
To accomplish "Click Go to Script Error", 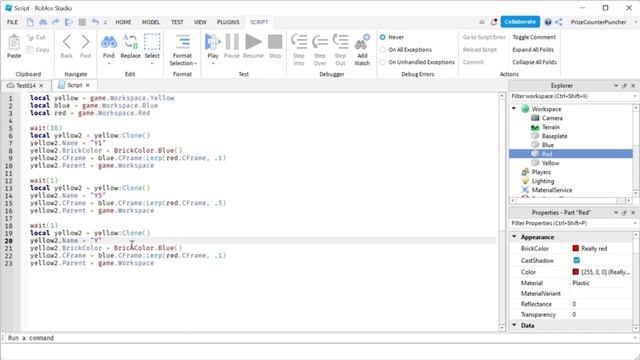I will coord(484,37).
